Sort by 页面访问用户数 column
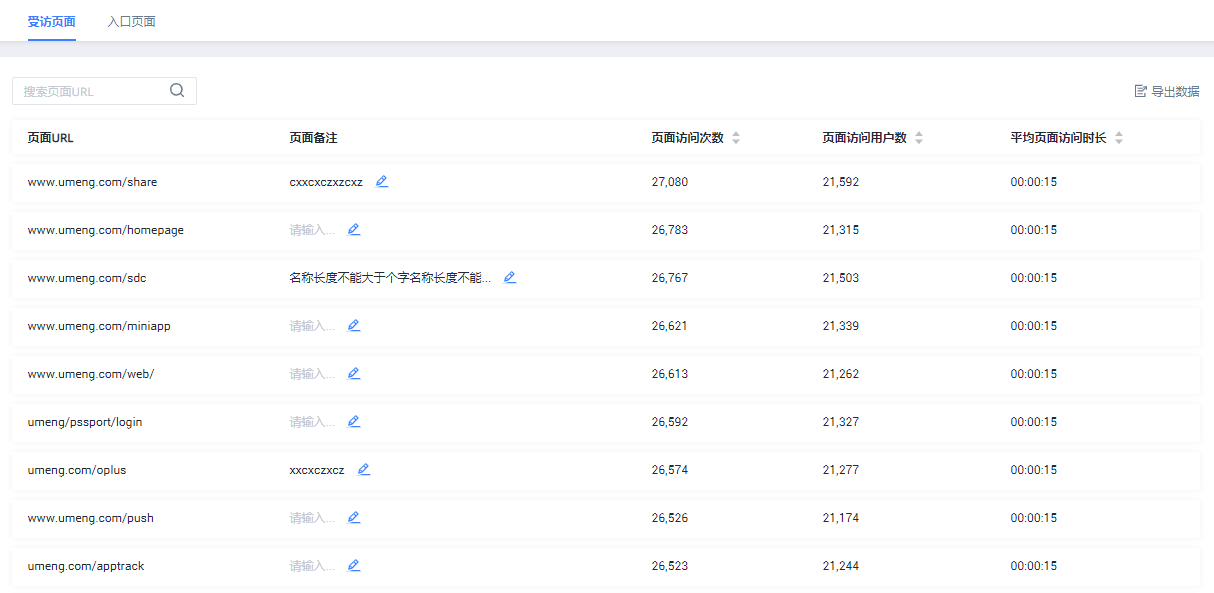This screenshot has width=1214, height=593. (x=919, y=138)
